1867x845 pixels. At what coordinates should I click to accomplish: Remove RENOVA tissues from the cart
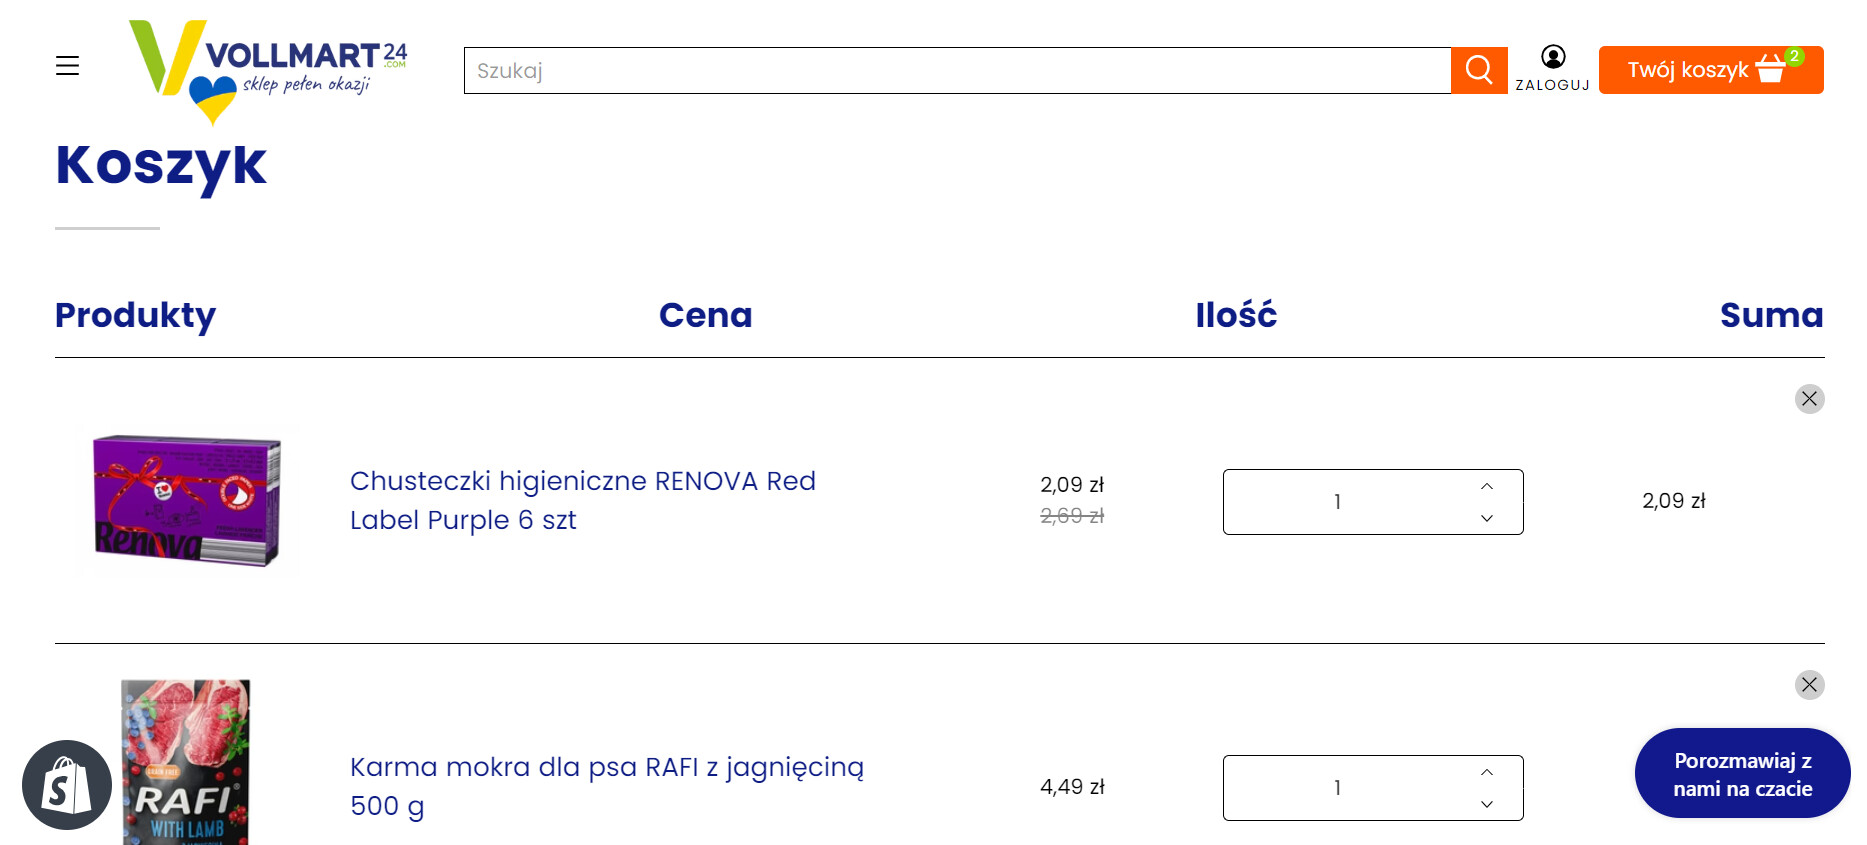click(x=1809, y=399)
